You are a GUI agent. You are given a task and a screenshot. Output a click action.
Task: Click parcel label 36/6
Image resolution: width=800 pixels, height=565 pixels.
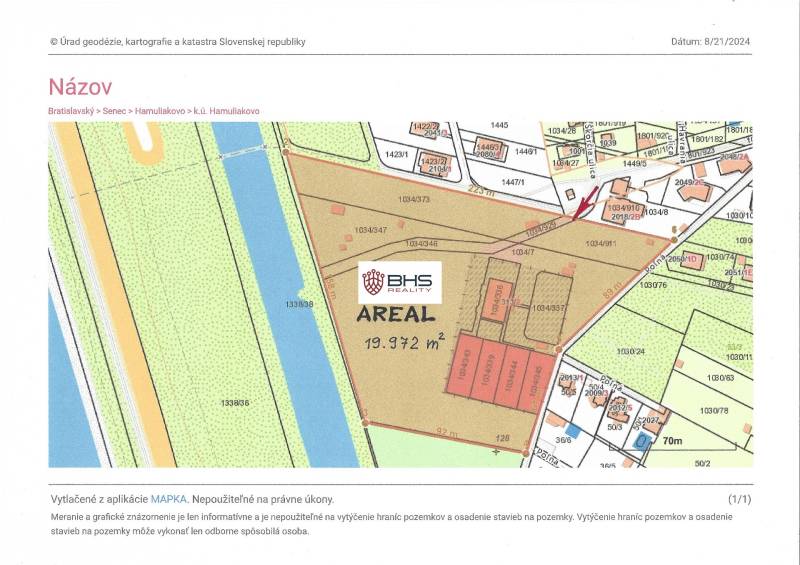pos(563,439)
